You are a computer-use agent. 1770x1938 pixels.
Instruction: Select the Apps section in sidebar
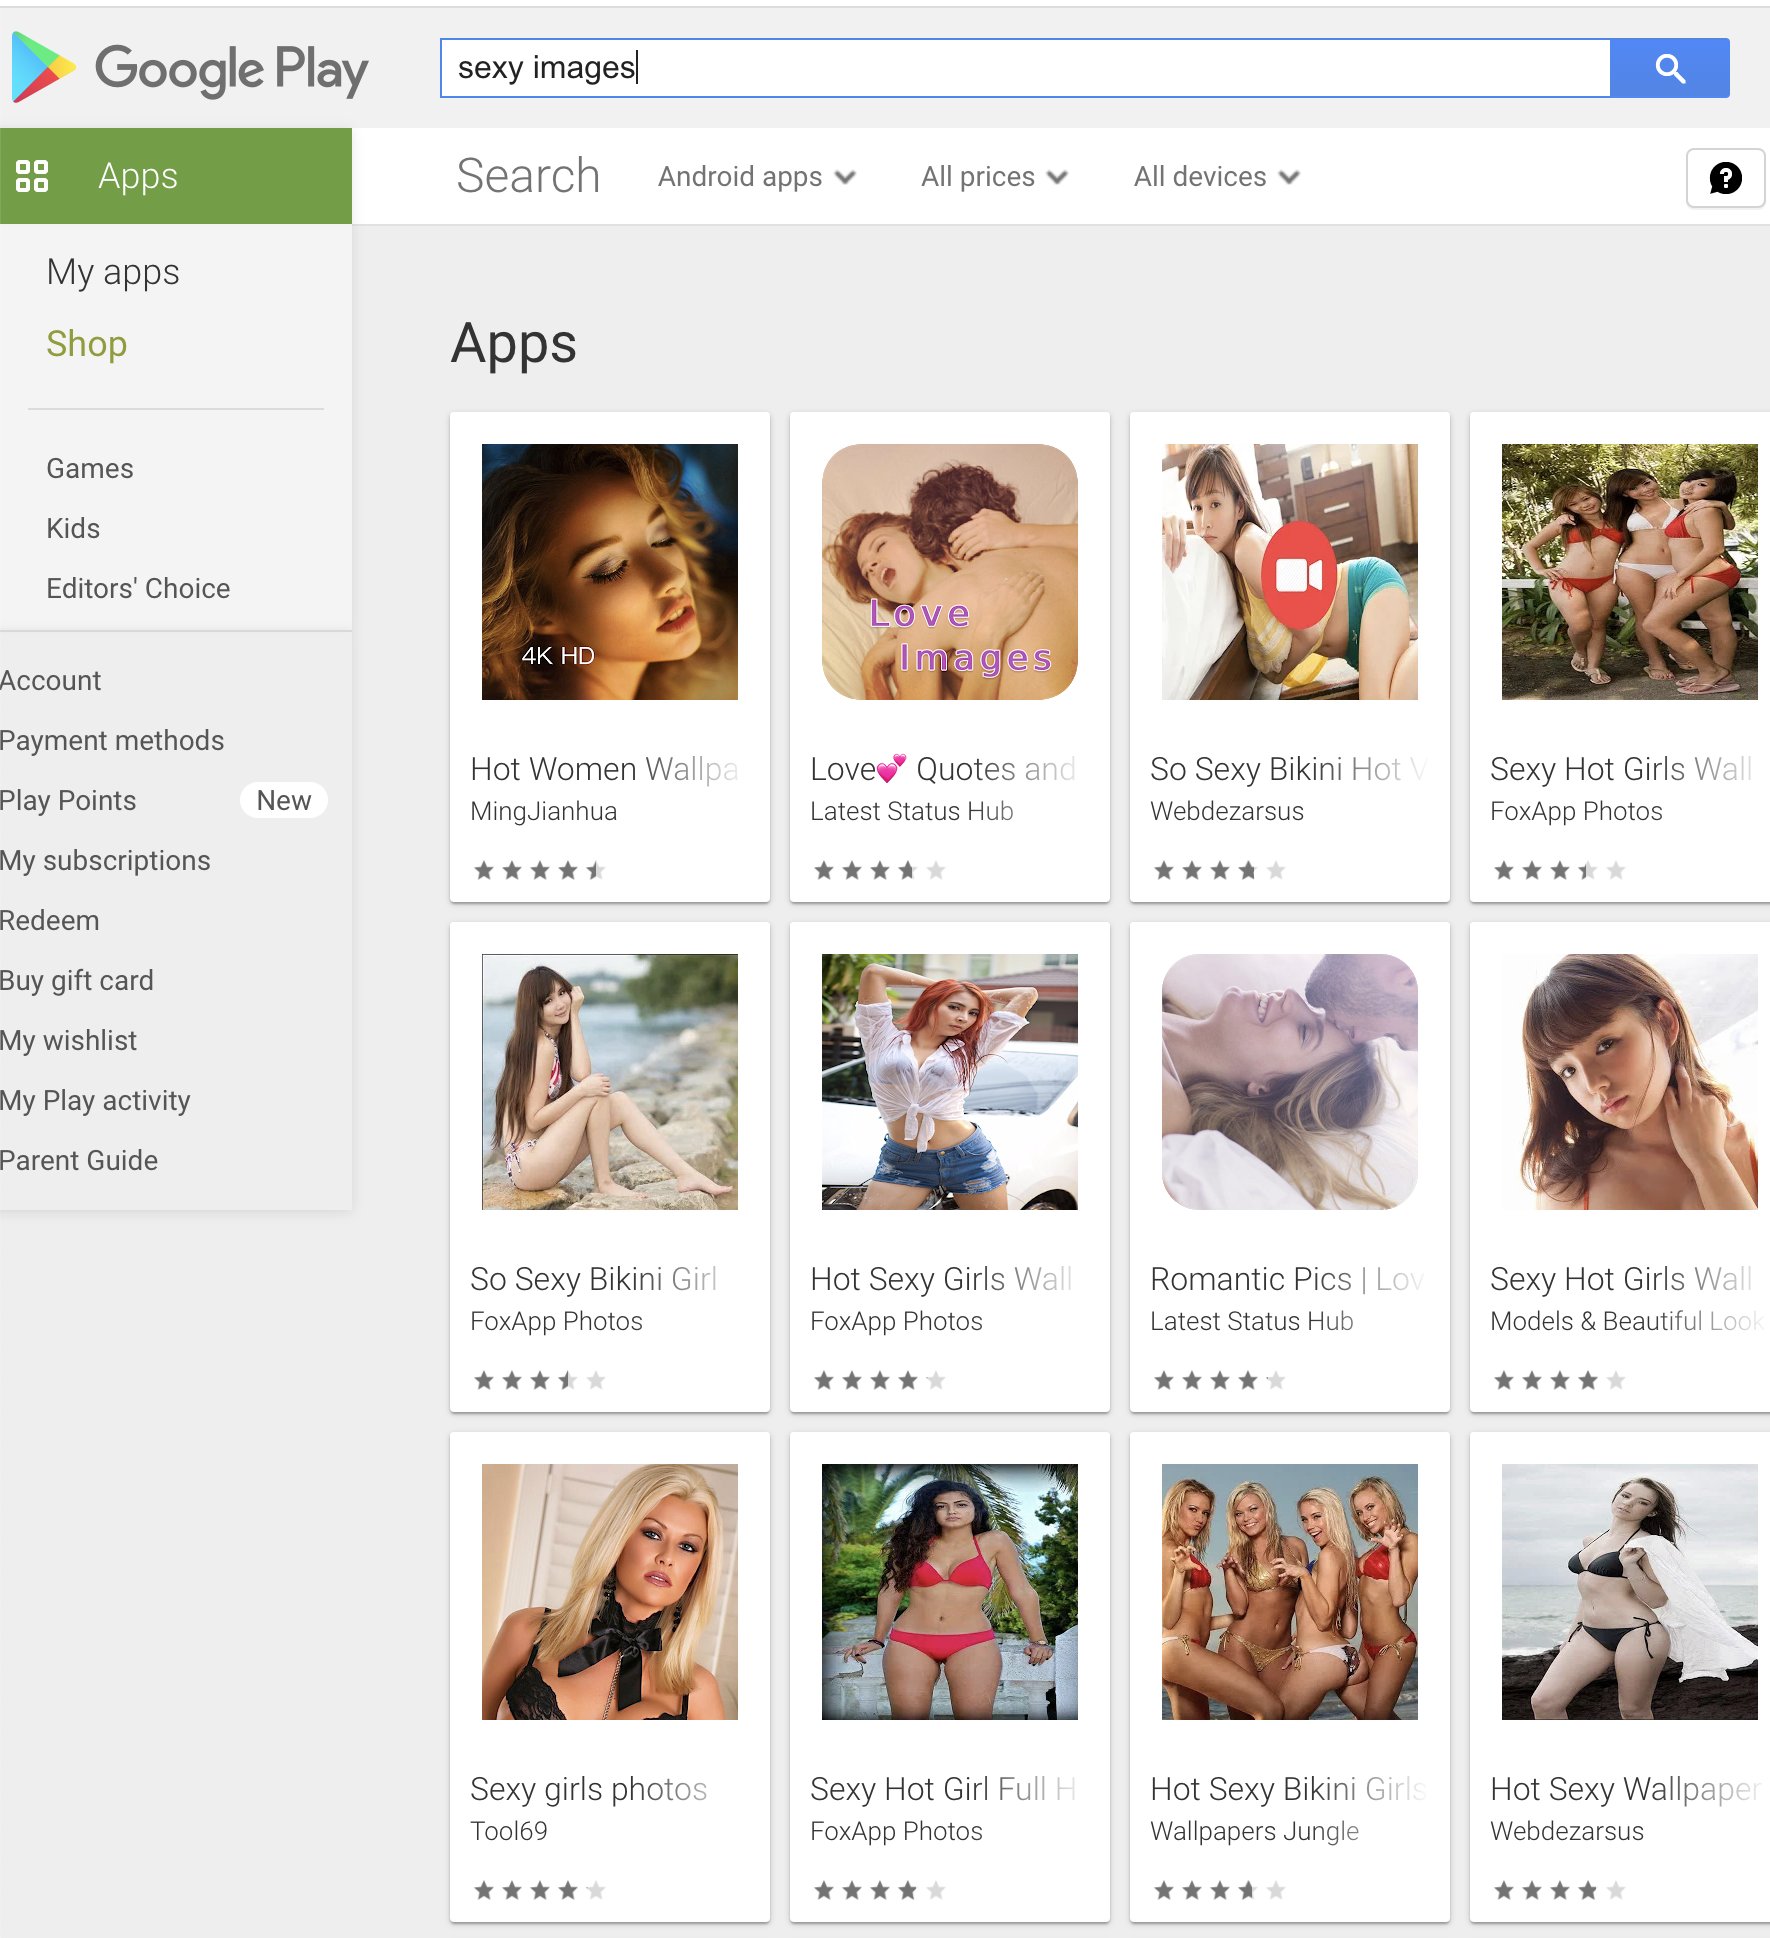coord(176,176)
